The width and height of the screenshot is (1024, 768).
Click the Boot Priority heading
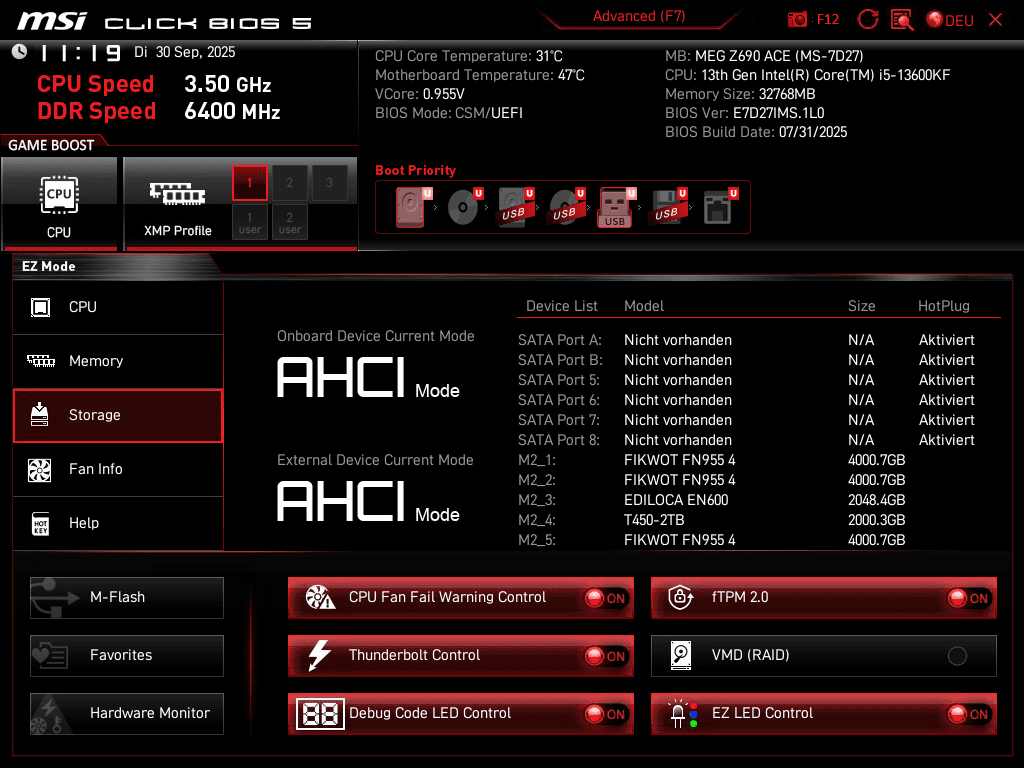click(x=415, y=170)
